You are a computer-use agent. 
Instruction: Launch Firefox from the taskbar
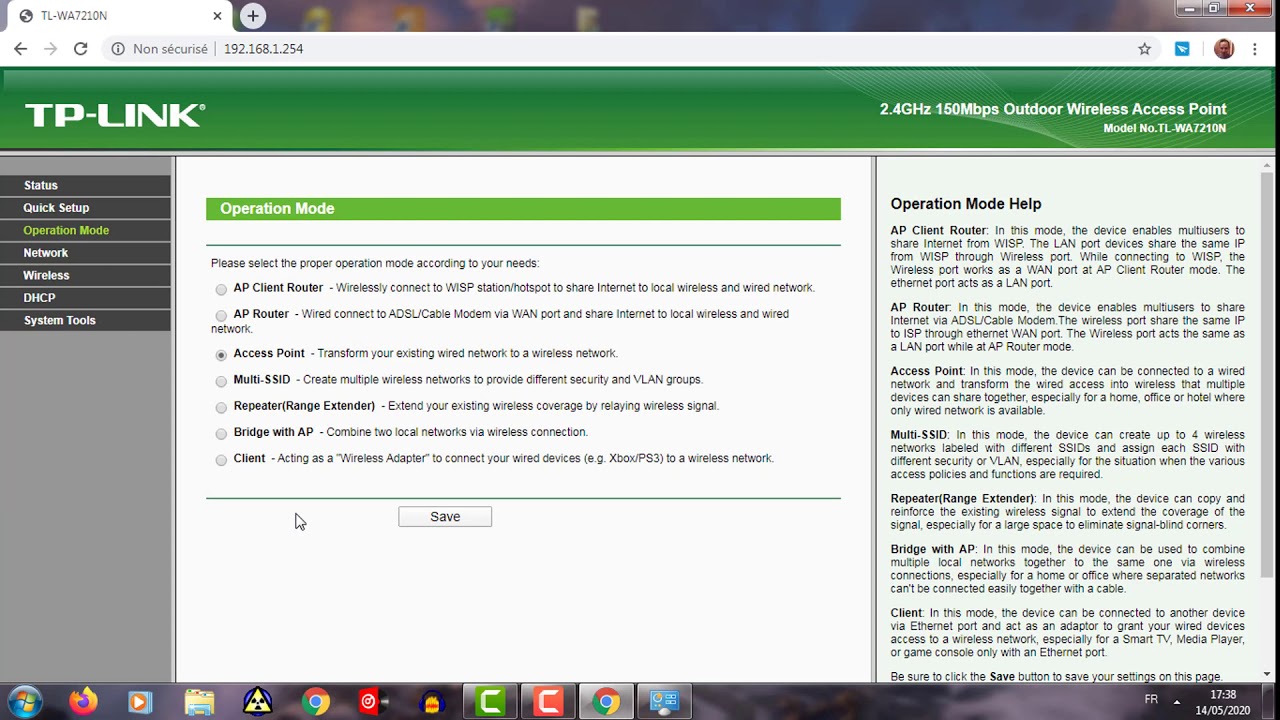tap(84, 701)
